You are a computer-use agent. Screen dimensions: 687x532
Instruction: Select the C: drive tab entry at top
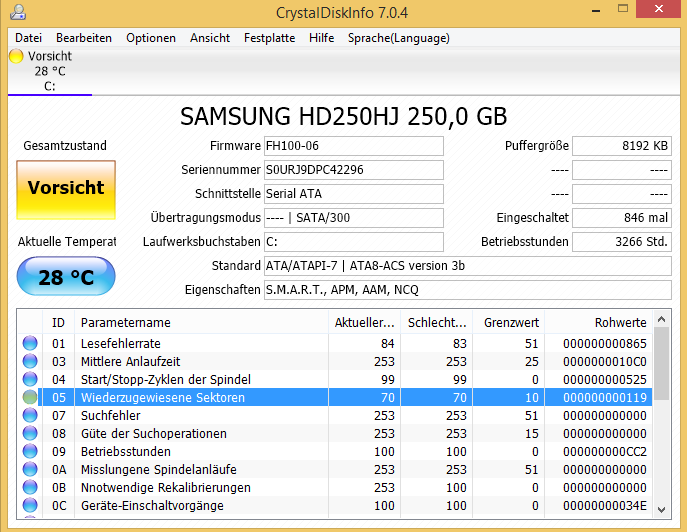[50, 71]
